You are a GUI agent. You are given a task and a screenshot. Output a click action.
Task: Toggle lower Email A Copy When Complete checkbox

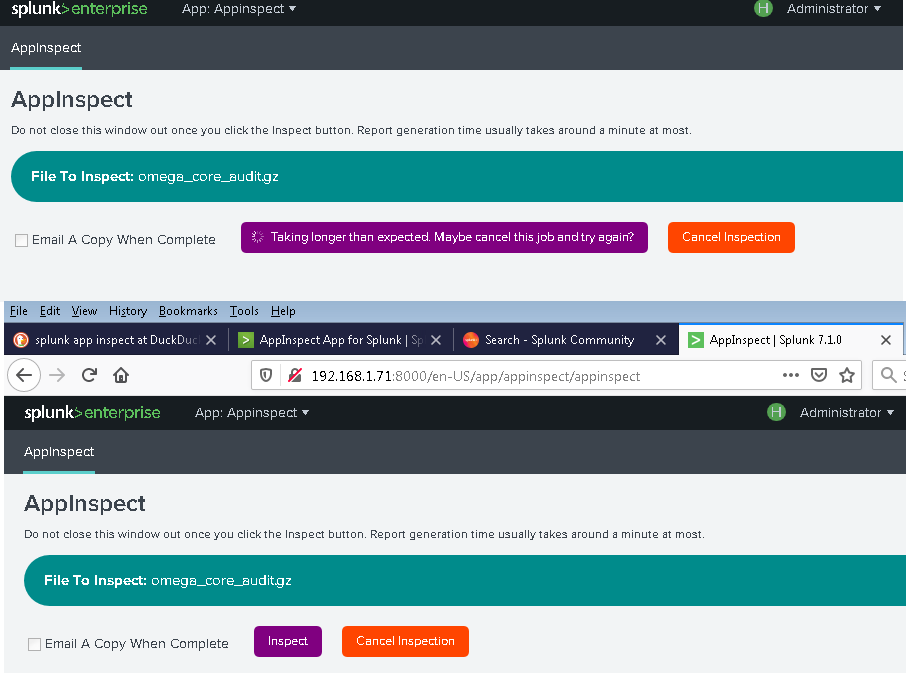pyautogui.click(x=35, y=644)
